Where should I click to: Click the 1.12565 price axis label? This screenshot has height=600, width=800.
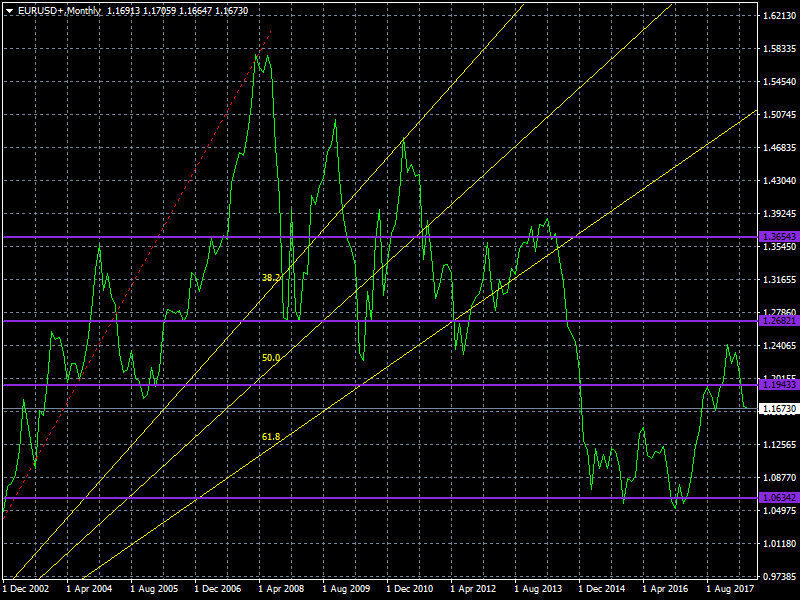tap(779, 445)
